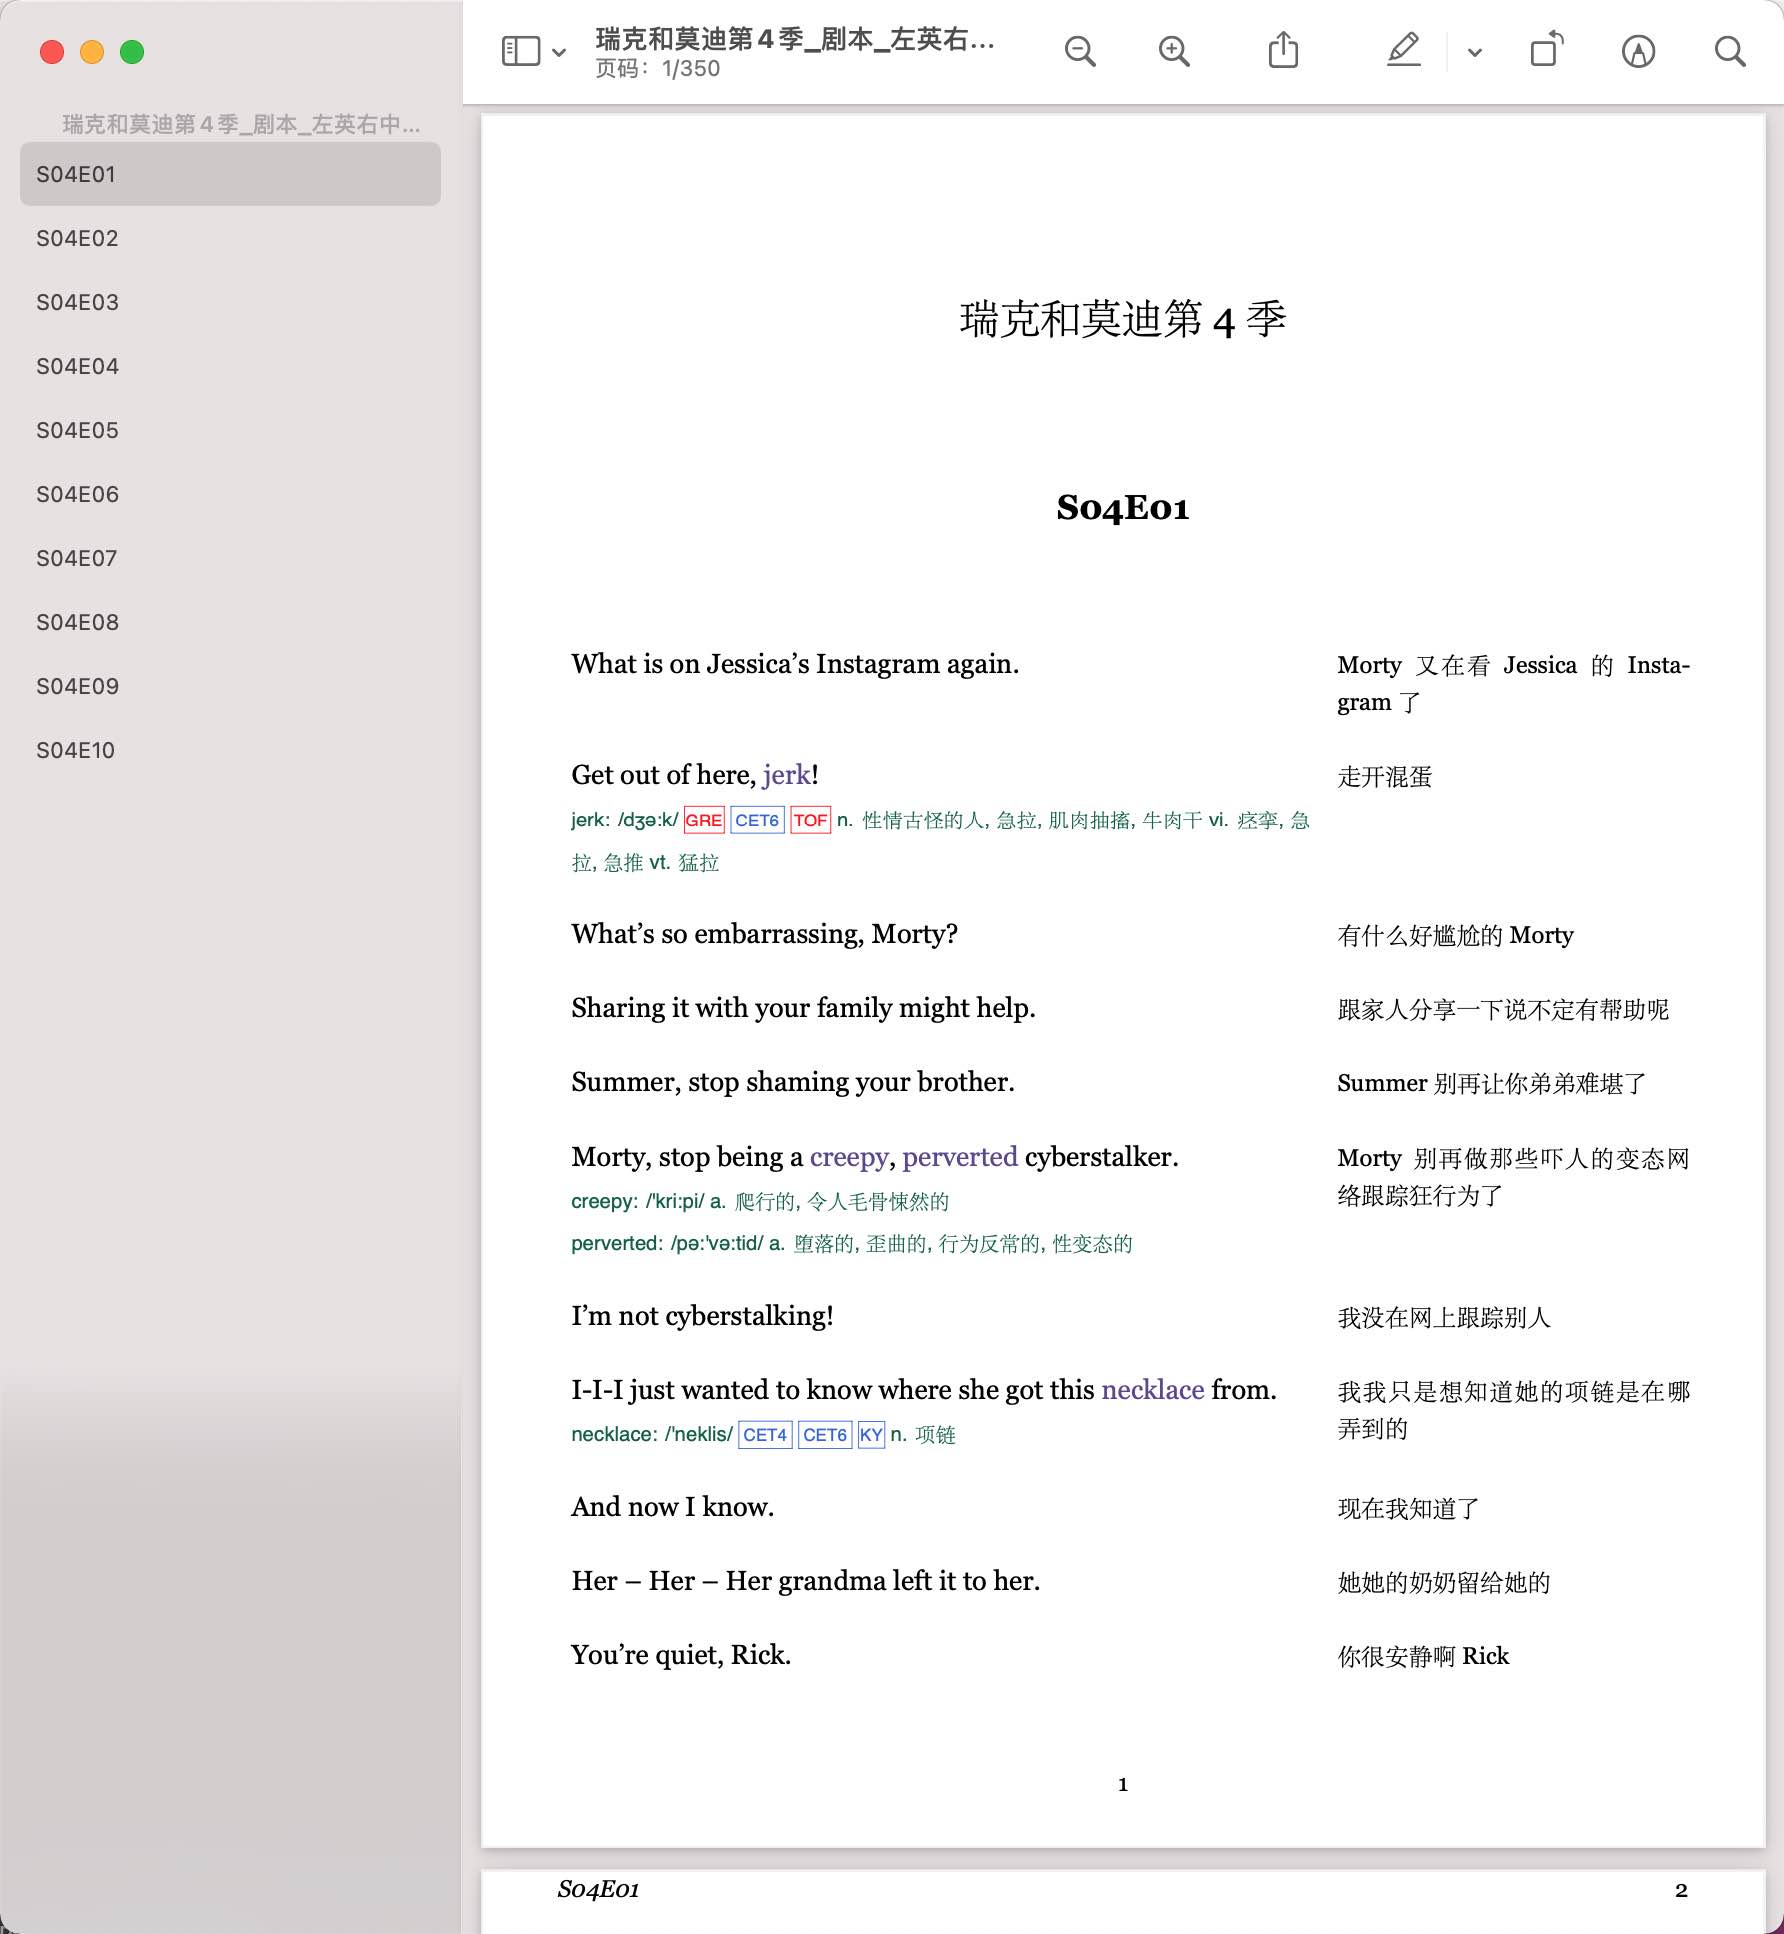Toggle the sidebar view button
Image resolution: width=1784 pixels, height=1934 pixels.
(520, 51)
